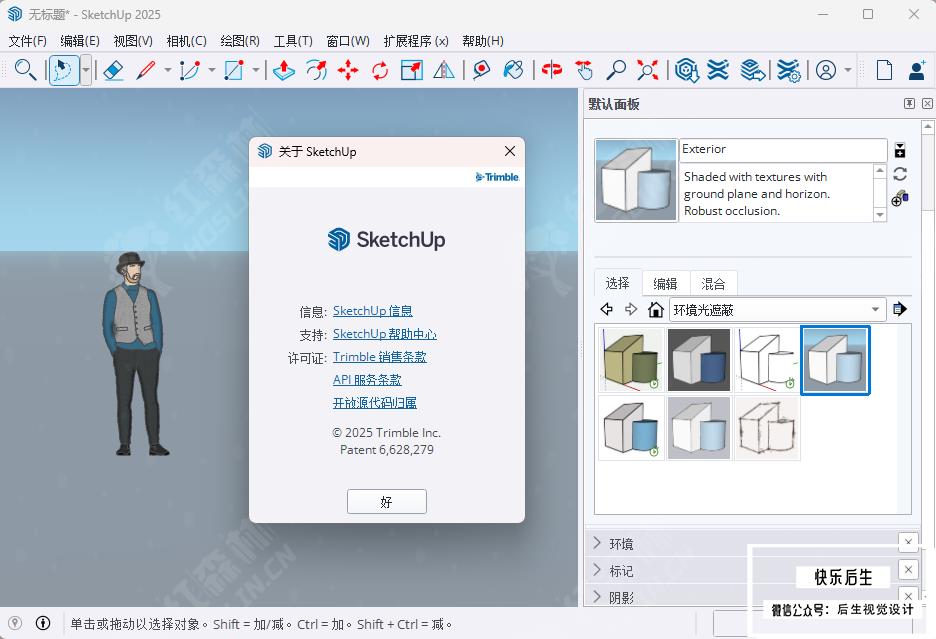This screenshot has height=639, width=936.
Task: Select the Pan hand tool
Action: 584,70
